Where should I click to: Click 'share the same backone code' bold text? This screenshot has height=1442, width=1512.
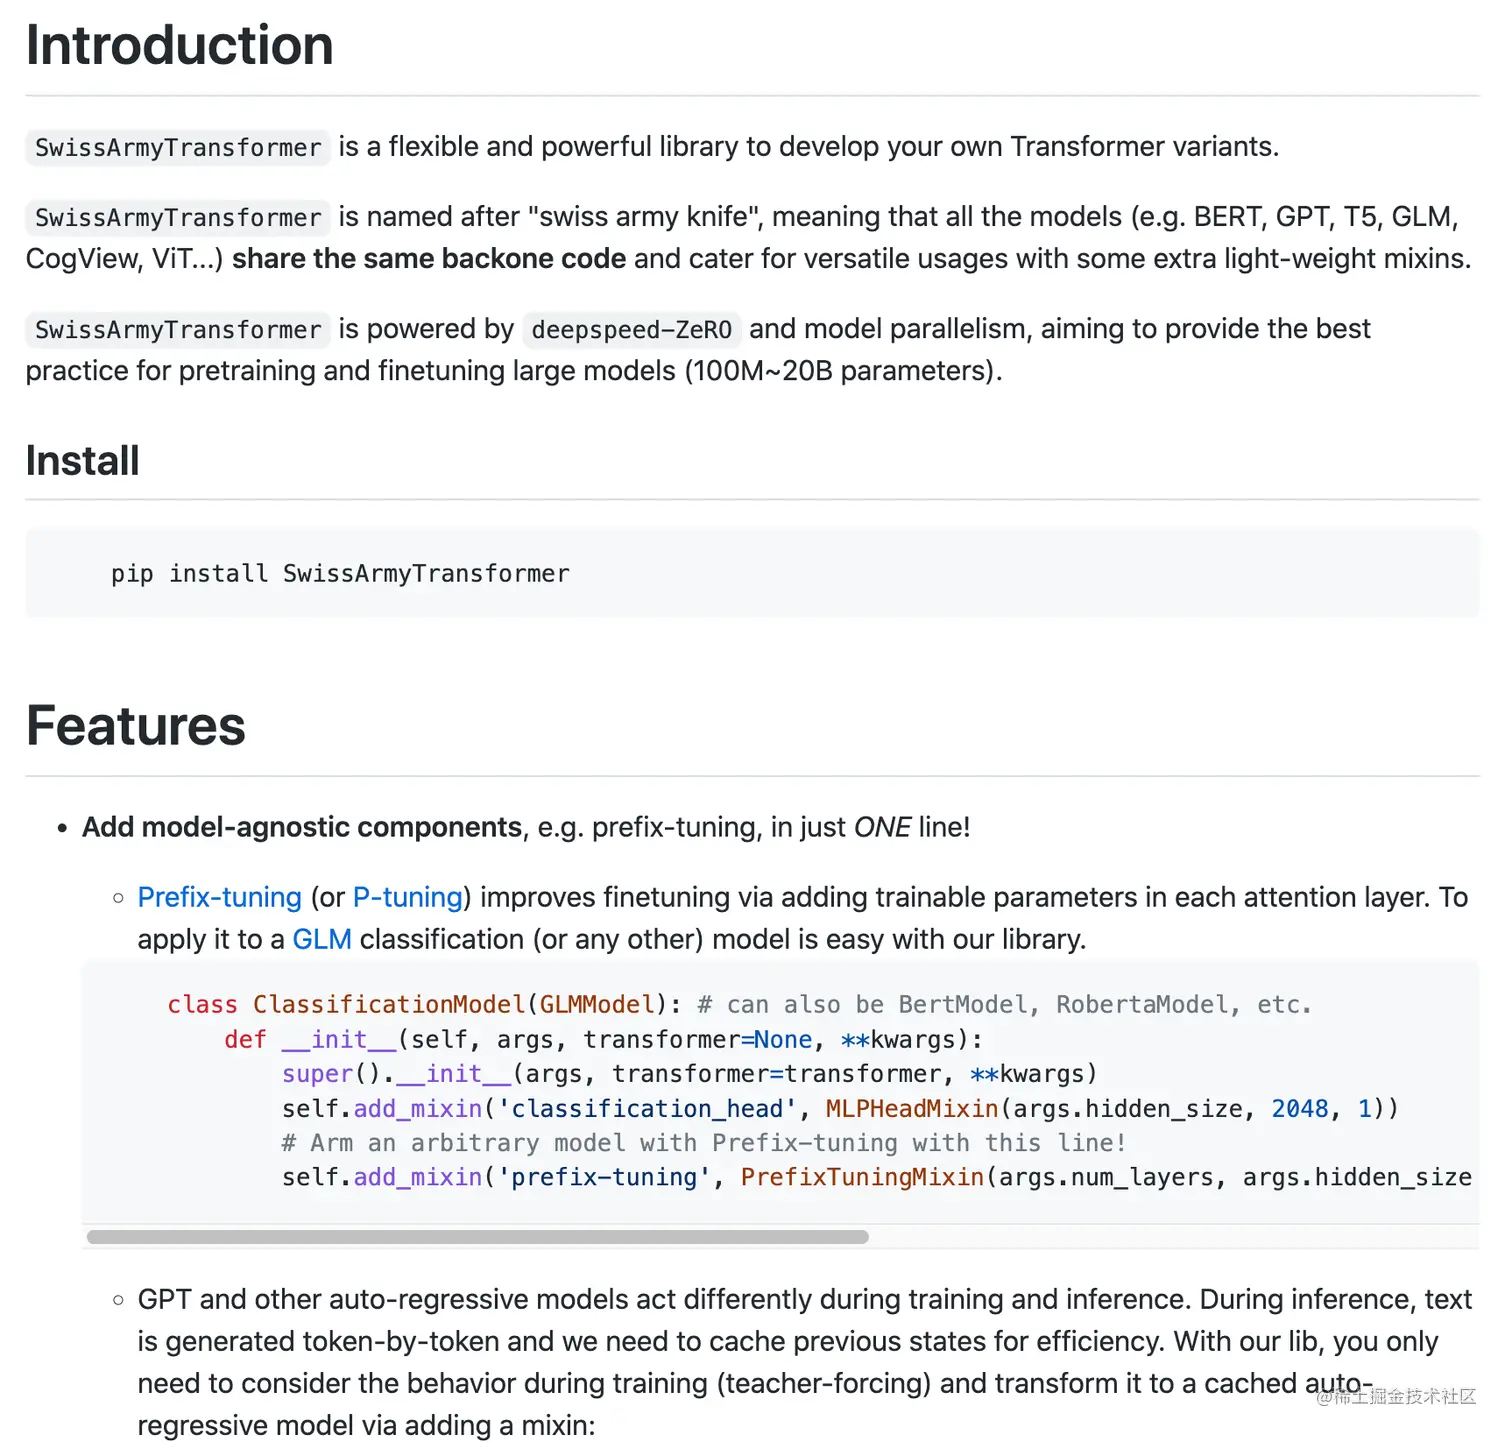coord(429,259)
